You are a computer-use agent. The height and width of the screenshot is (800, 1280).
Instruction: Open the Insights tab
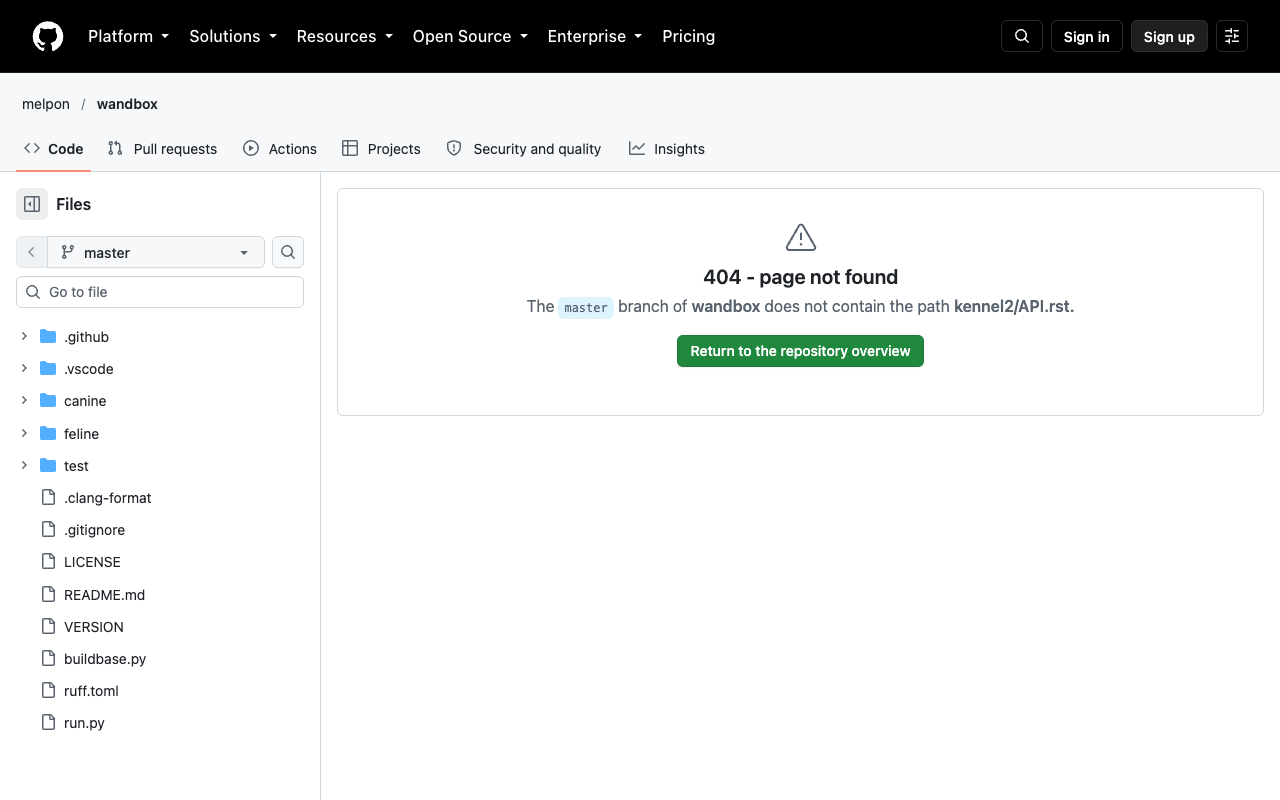pos(667,148)
